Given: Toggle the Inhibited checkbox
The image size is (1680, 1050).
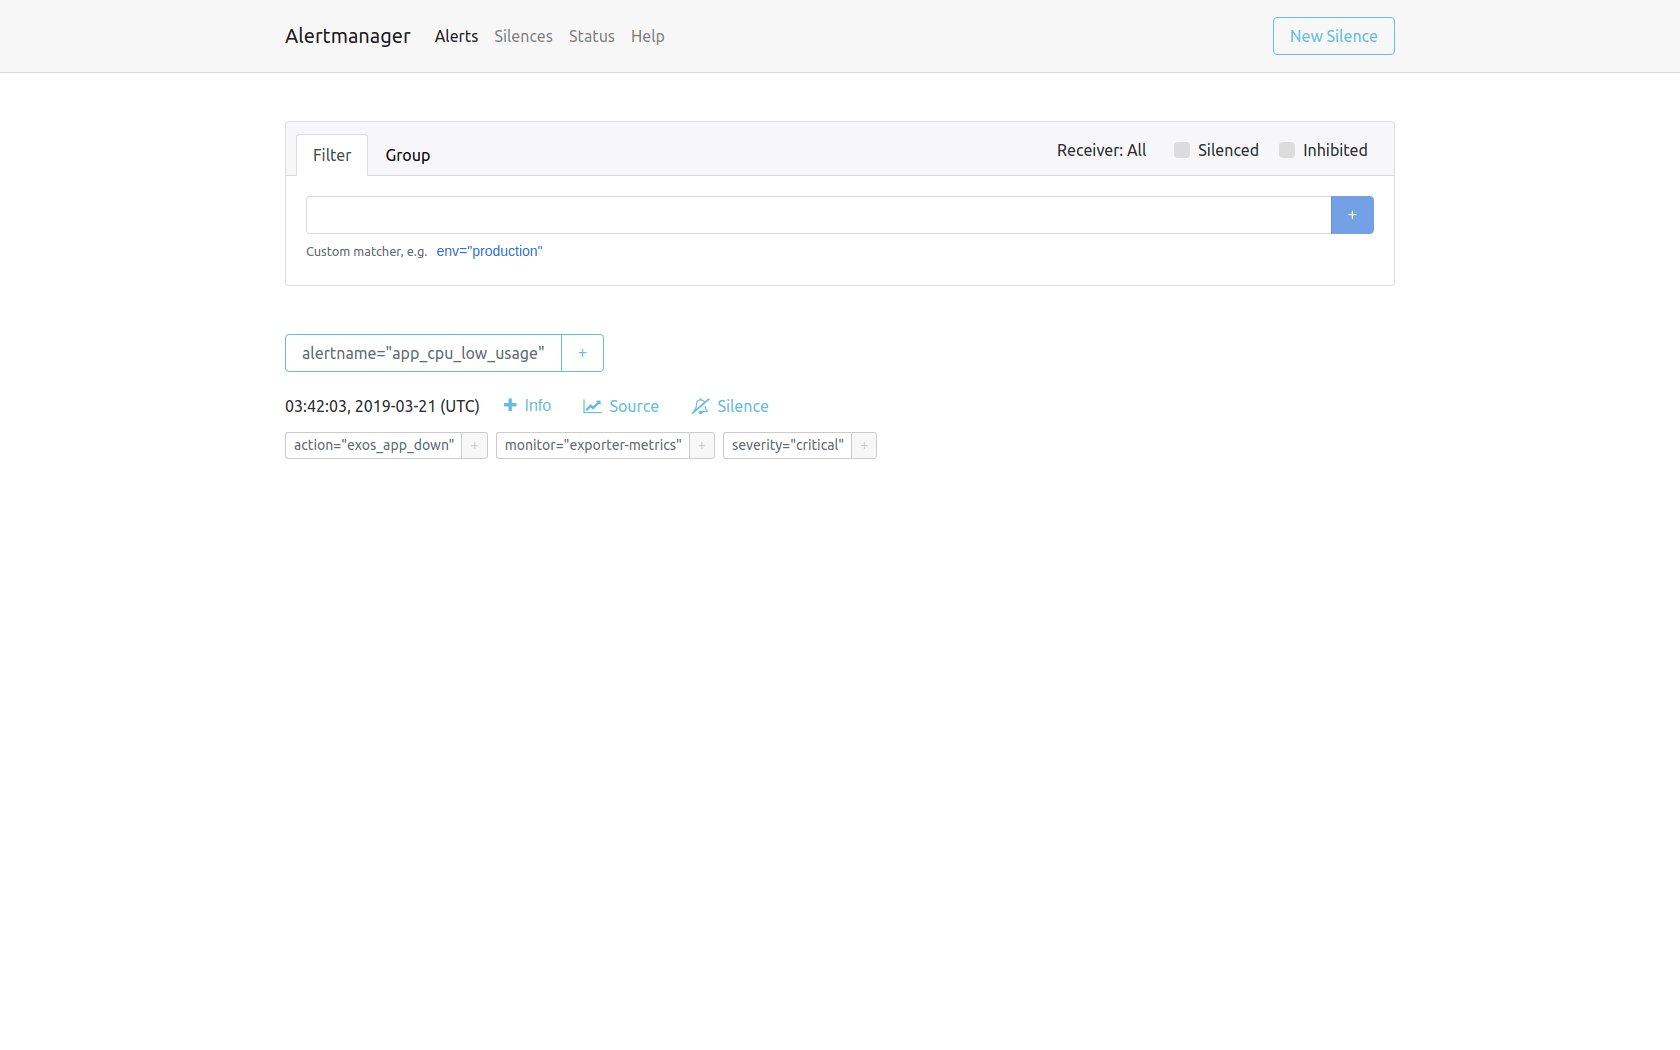Looking at the screenshot, I should point(1287,150).
